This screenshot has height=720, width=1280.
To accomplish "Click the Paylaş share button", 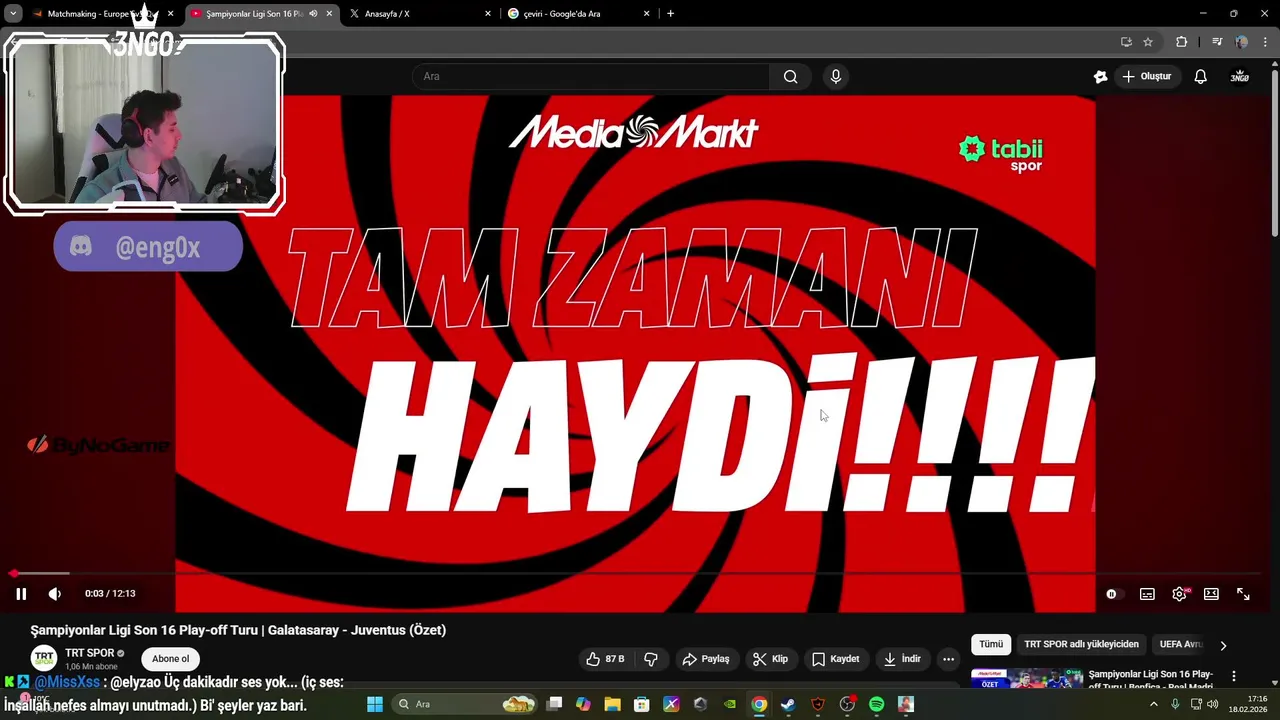I will (706, 659).
